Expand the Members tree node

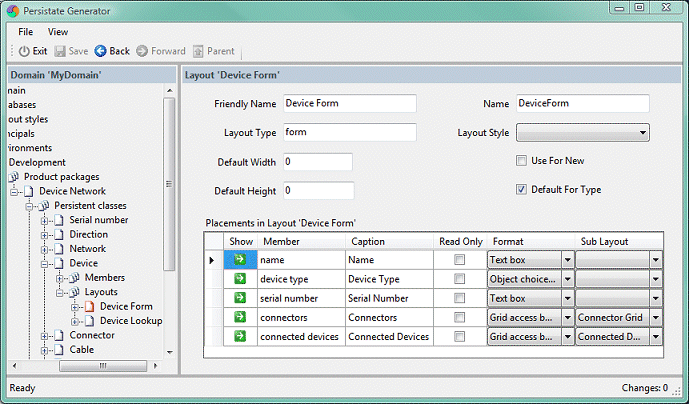pyautogui.click(x=60, y=278)
